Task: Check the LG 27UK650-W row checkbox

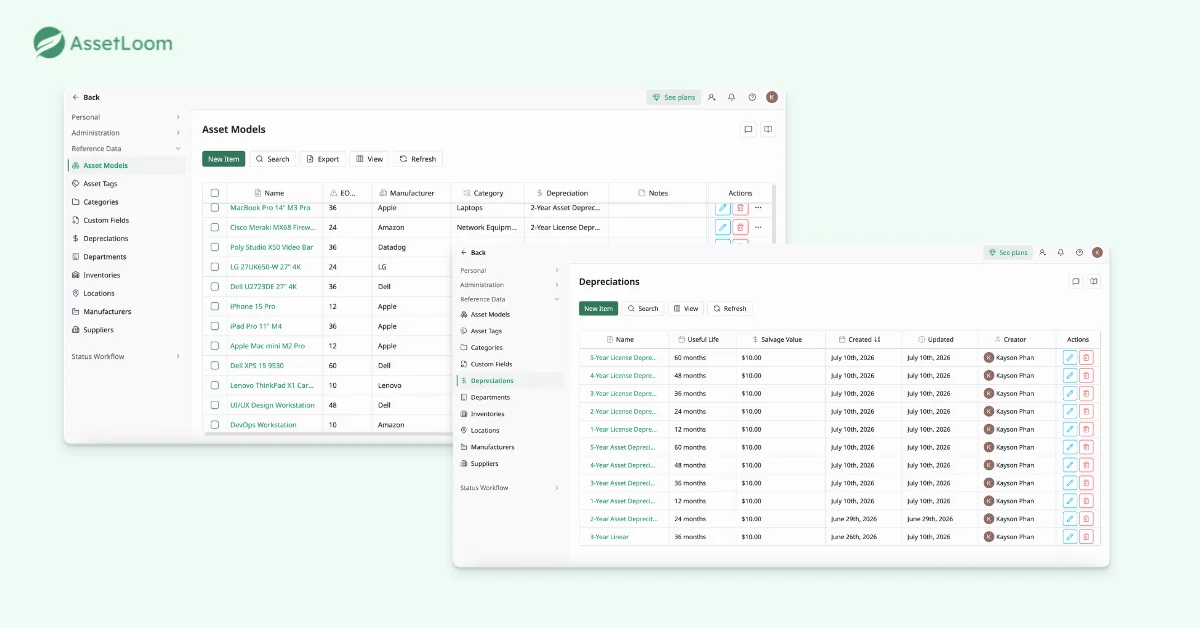Action: tap(215, 267)
